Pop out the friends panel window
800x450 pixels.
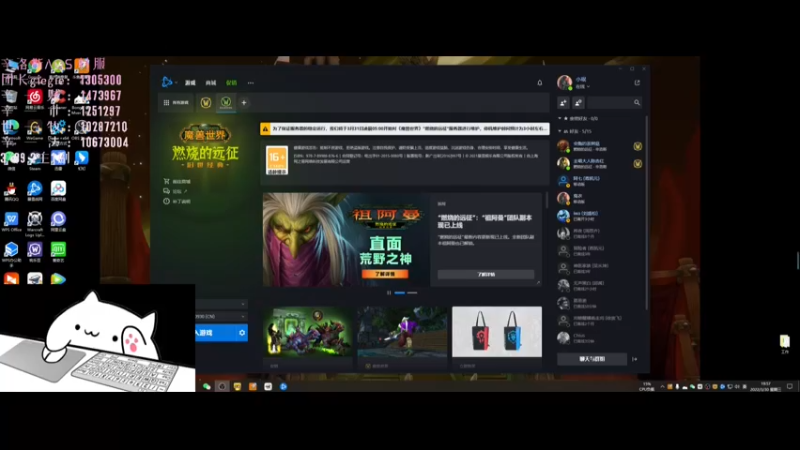[x=637, y=82]
